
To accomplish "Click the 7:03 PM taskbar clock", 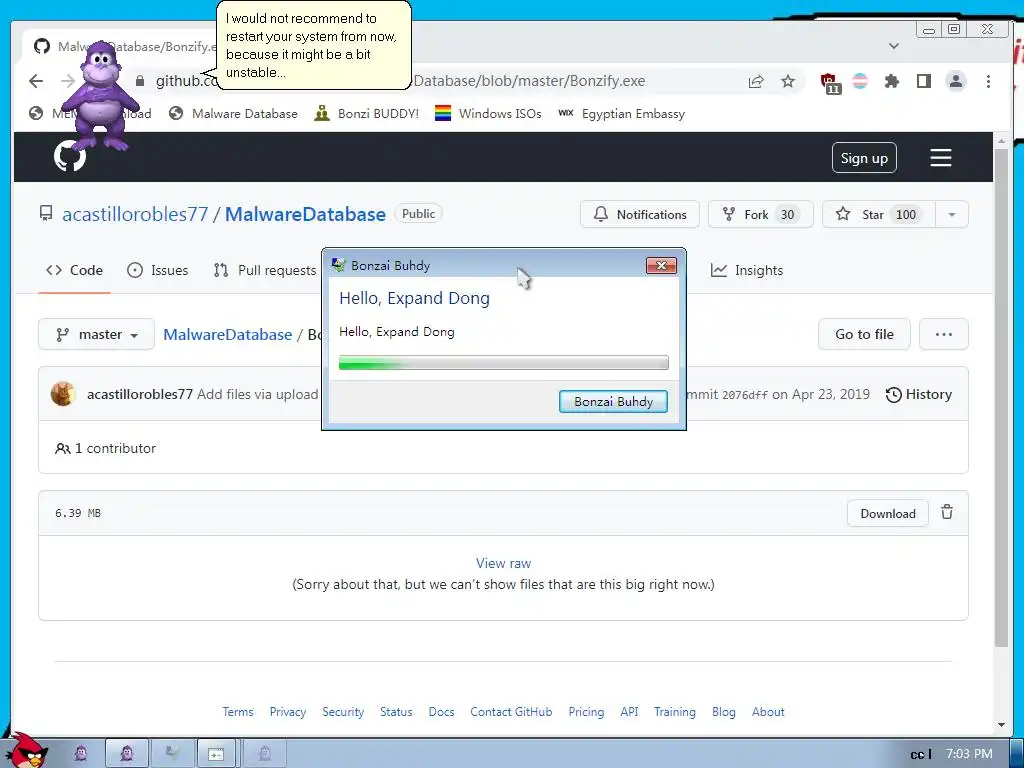I will pos(969,754).
